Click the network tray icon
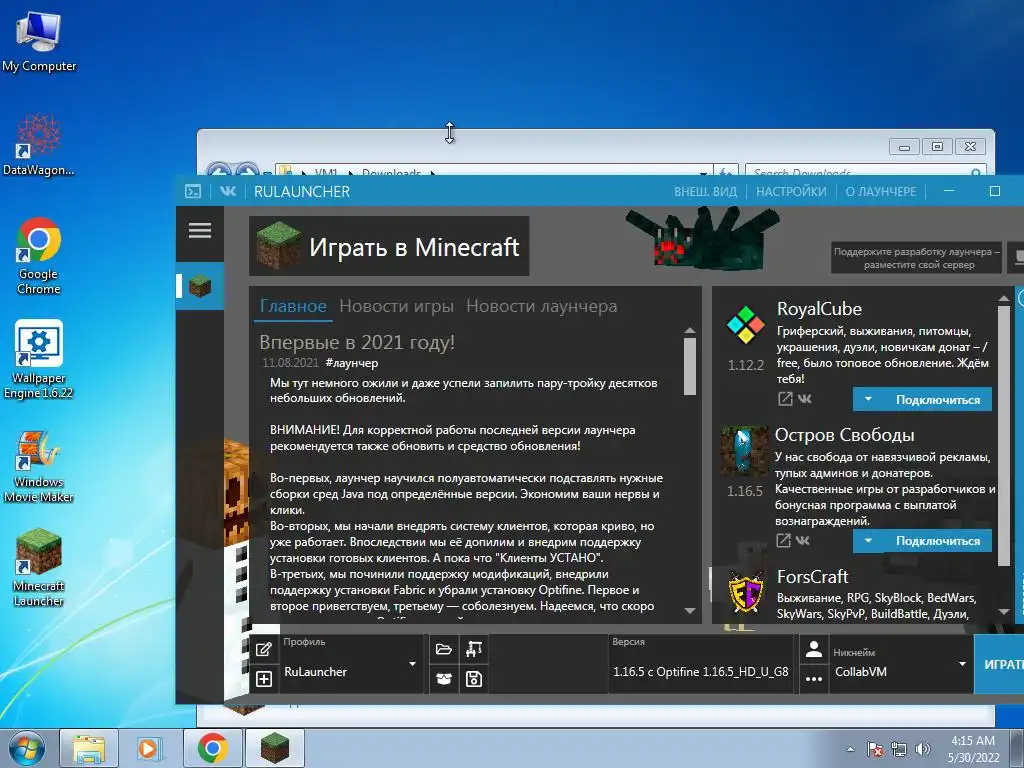1024x768 pixels. (899, 749)
